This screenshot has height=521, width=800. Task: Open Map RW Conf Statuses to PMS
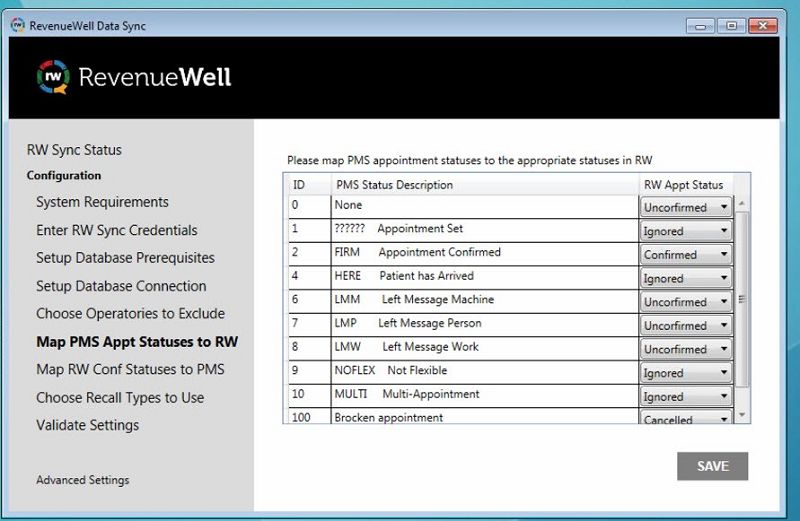[x=130, y=370]
